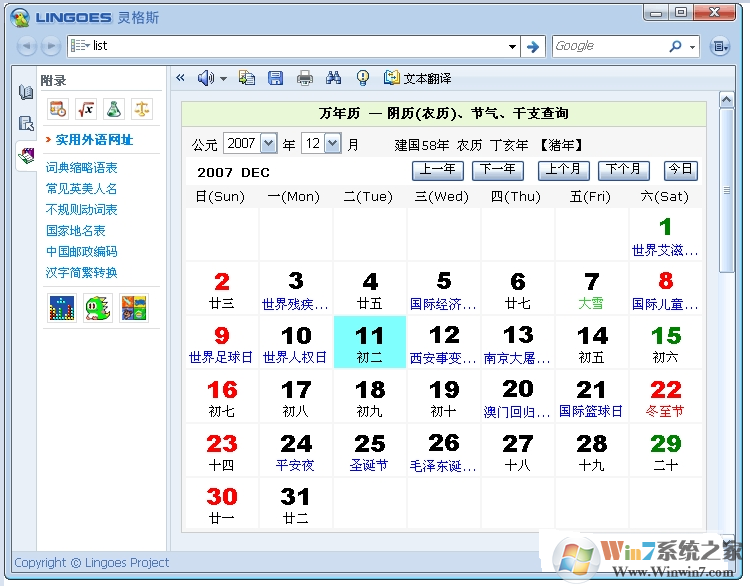Click the save floppy disk icon
The image size is (750, 586).
click(275, 78)
